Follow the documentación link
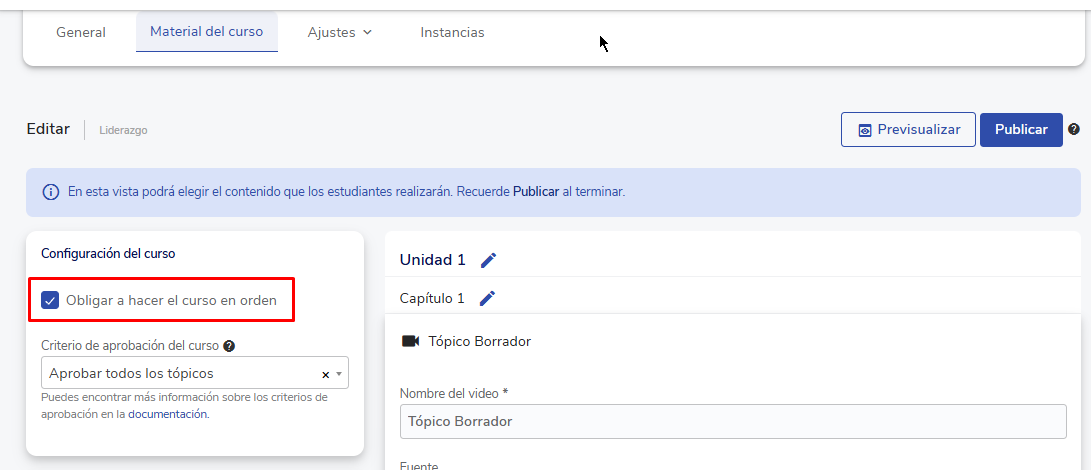1091x470 pixels. point(168,413)
